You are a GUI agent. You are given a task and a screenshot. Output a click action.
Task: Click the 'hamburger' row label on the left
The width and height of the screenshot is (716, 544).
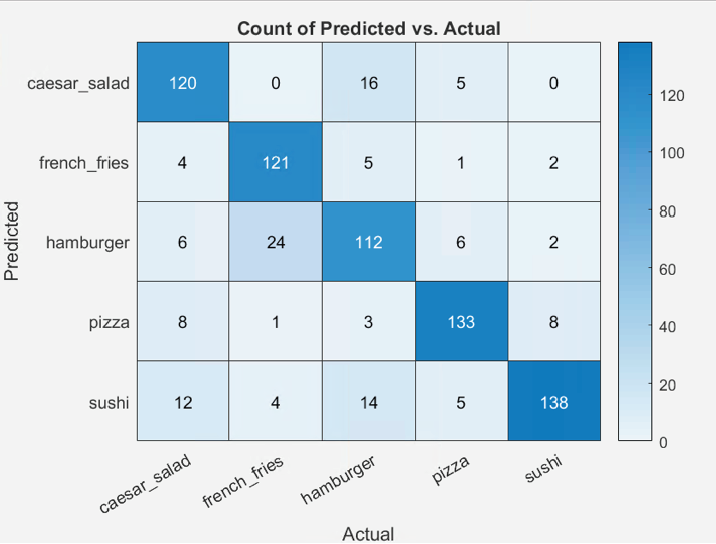(x=88, y=242)
